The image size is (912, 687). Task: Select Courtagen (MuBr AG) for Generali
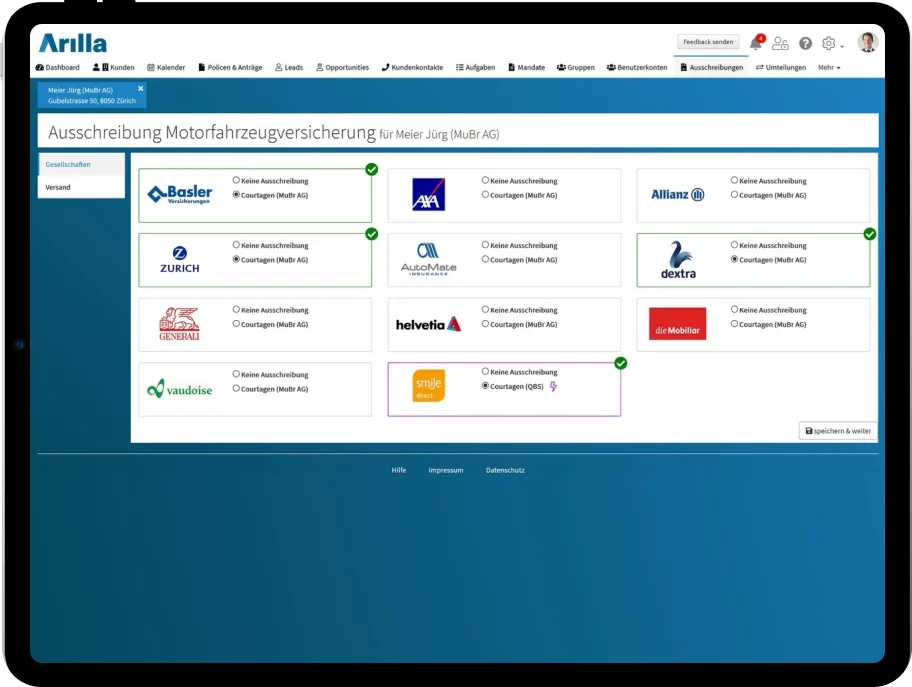[236, 324]
